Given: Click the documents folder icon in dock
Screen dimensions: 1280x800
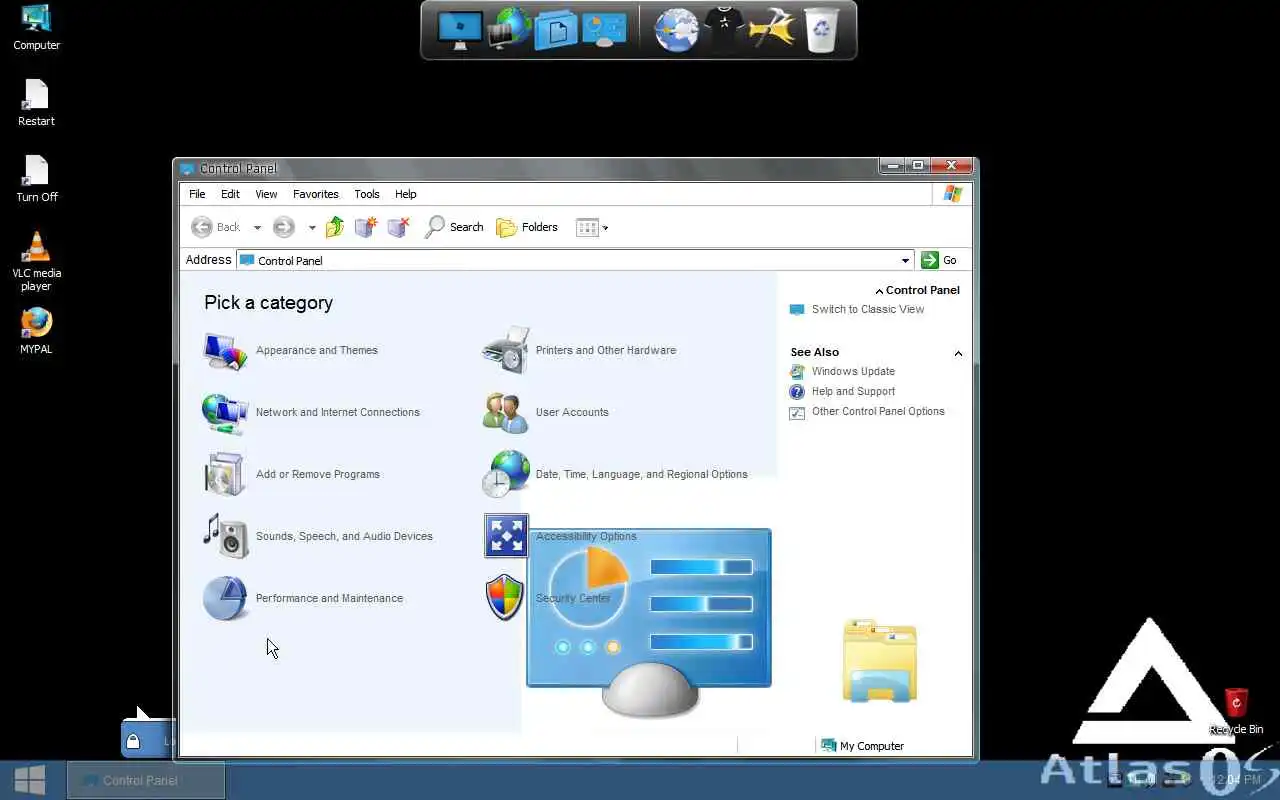Looking at the screenshot, I should coord(556,30).
